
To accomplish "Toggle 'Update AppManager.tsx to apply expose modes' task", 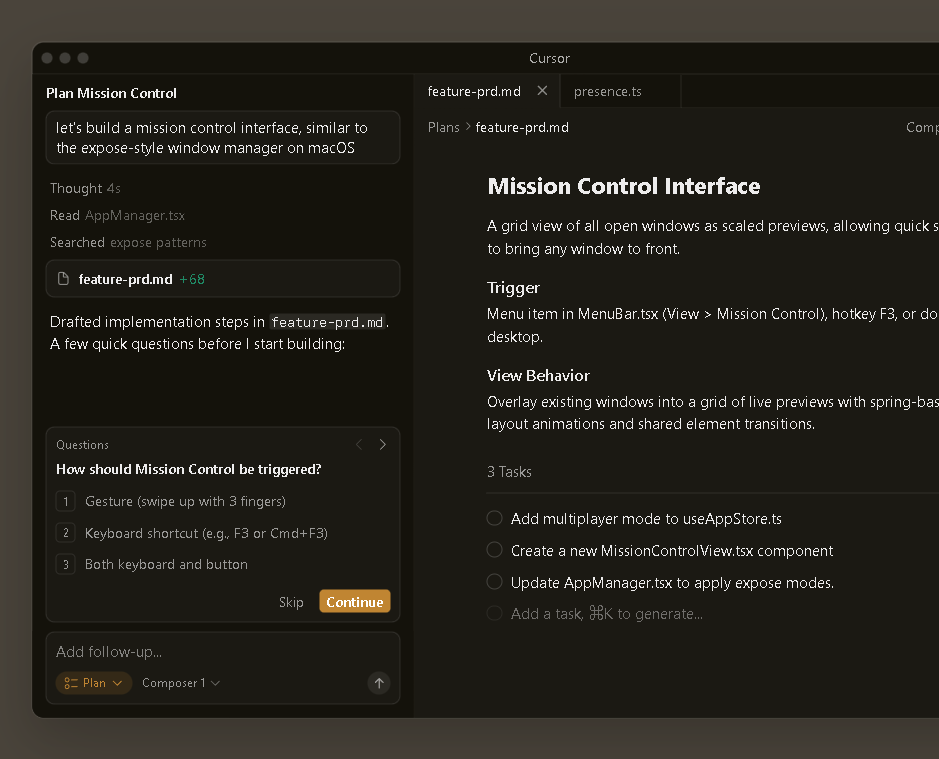I will (x=494, y=582).
